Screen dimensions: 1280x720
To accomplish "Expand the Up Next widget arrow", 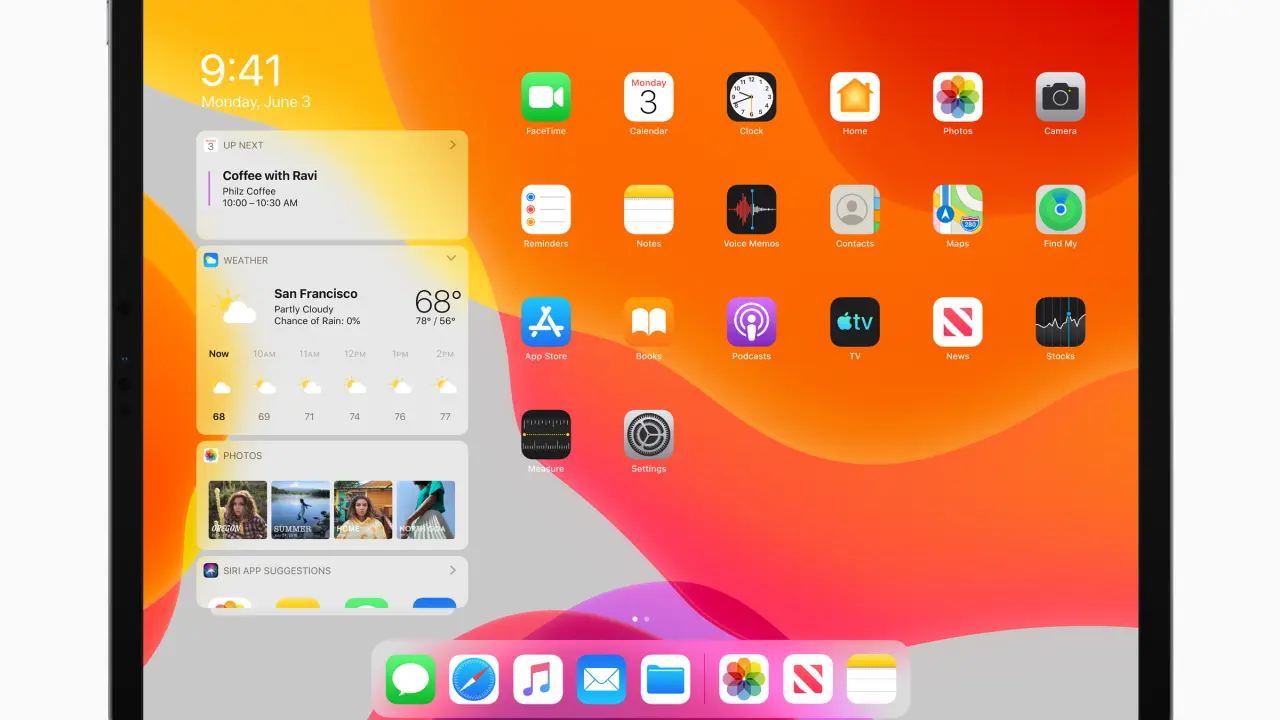I will 452,145.
